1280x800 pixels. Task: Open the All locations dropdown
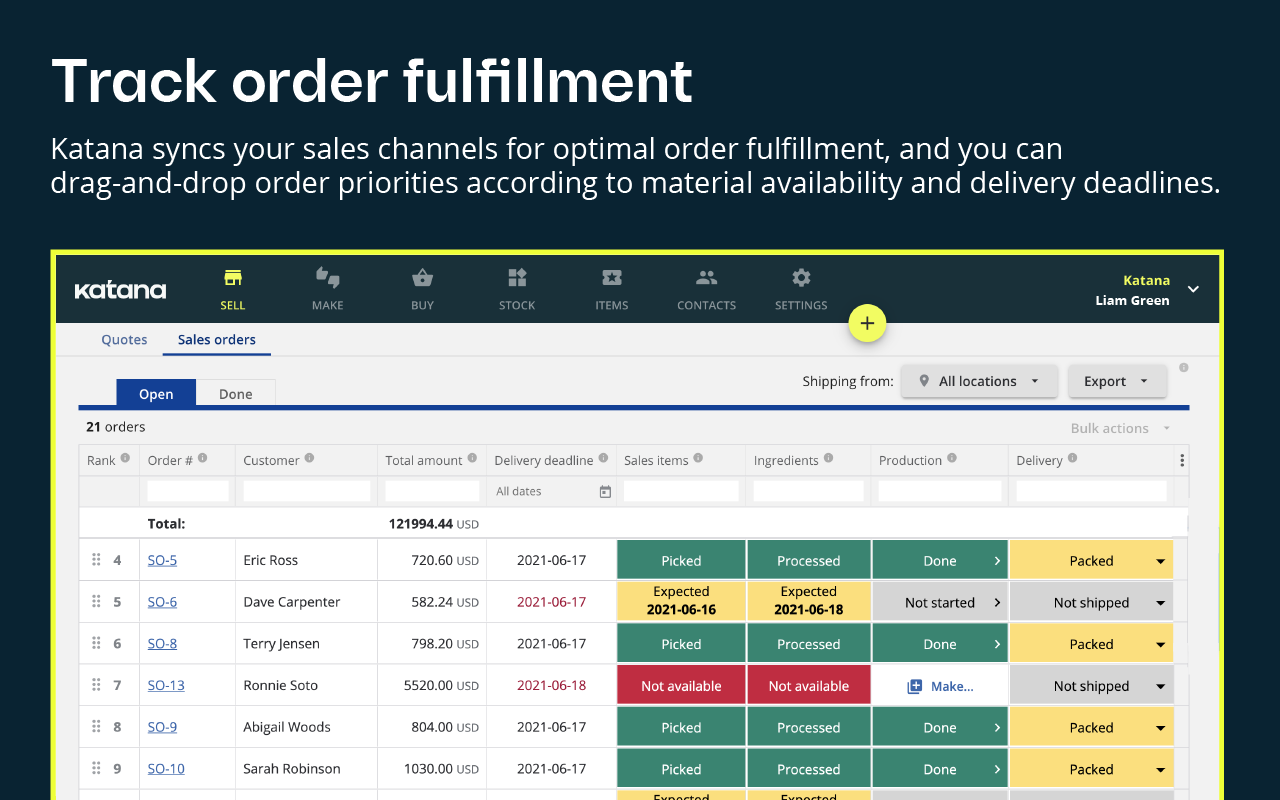pos(979,381)
